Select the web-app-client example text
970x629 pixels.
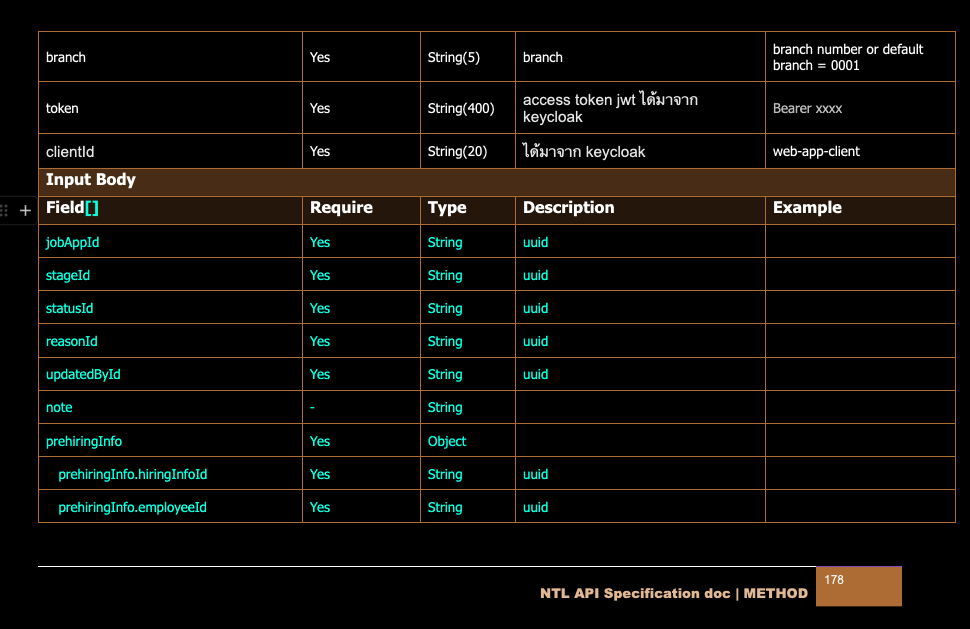tap(816, 152)
